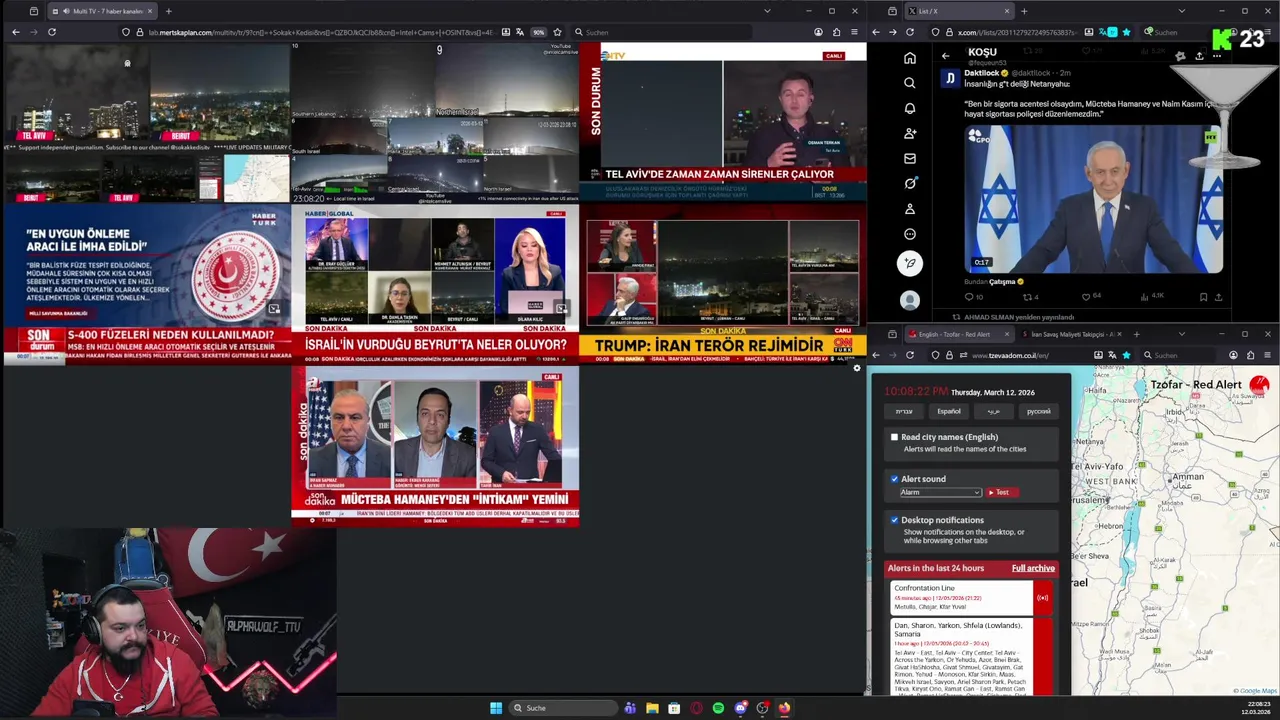Open X Profile icon in sidebar

click(909, 209)
